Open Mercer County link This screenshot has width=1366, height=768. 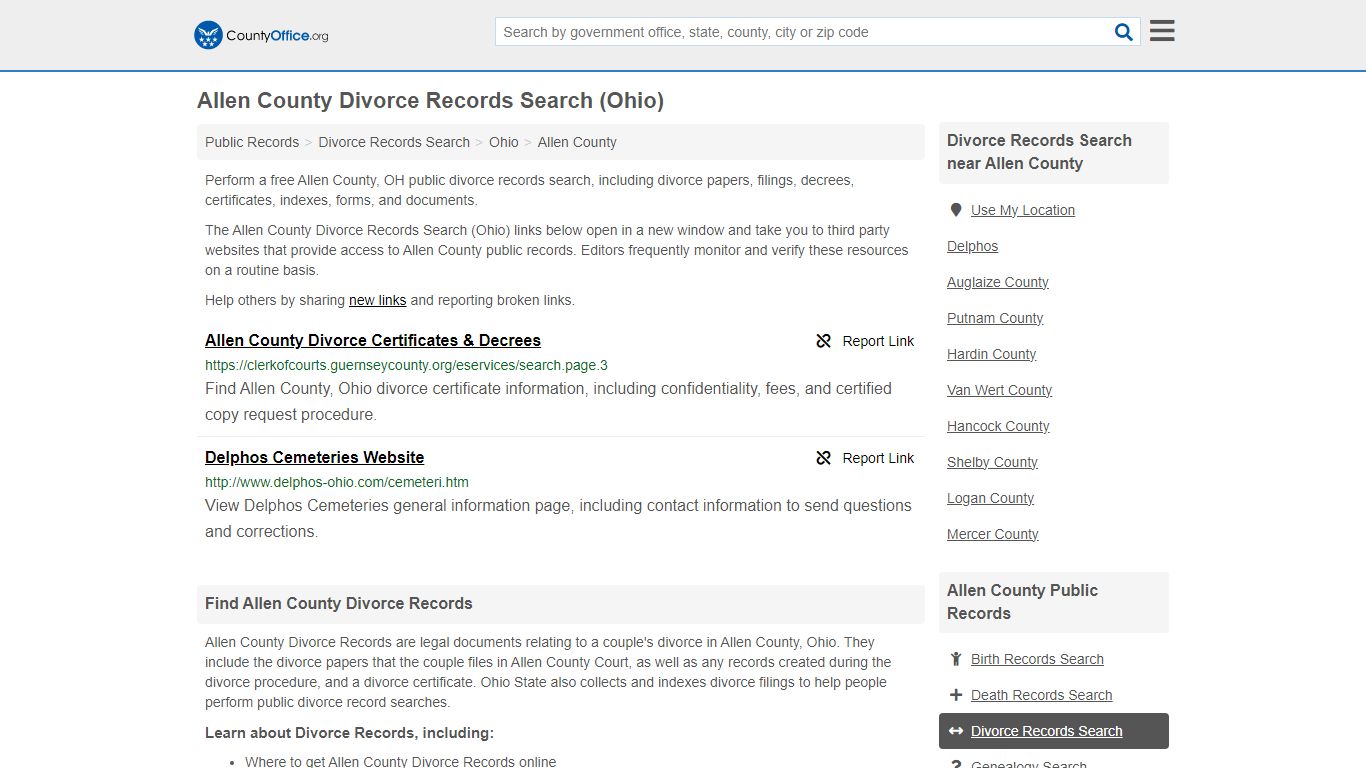(x=992, y=534)
